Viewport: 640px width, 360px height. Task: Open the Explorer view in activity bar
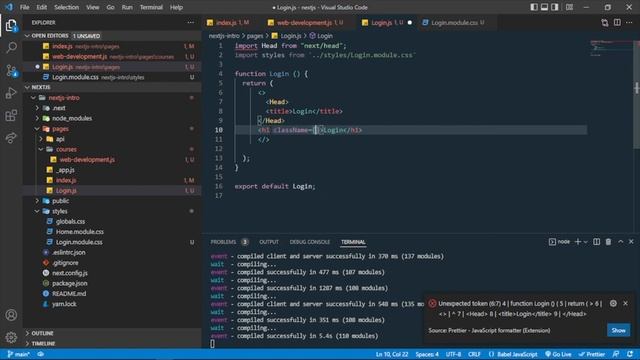coord(11,26)
